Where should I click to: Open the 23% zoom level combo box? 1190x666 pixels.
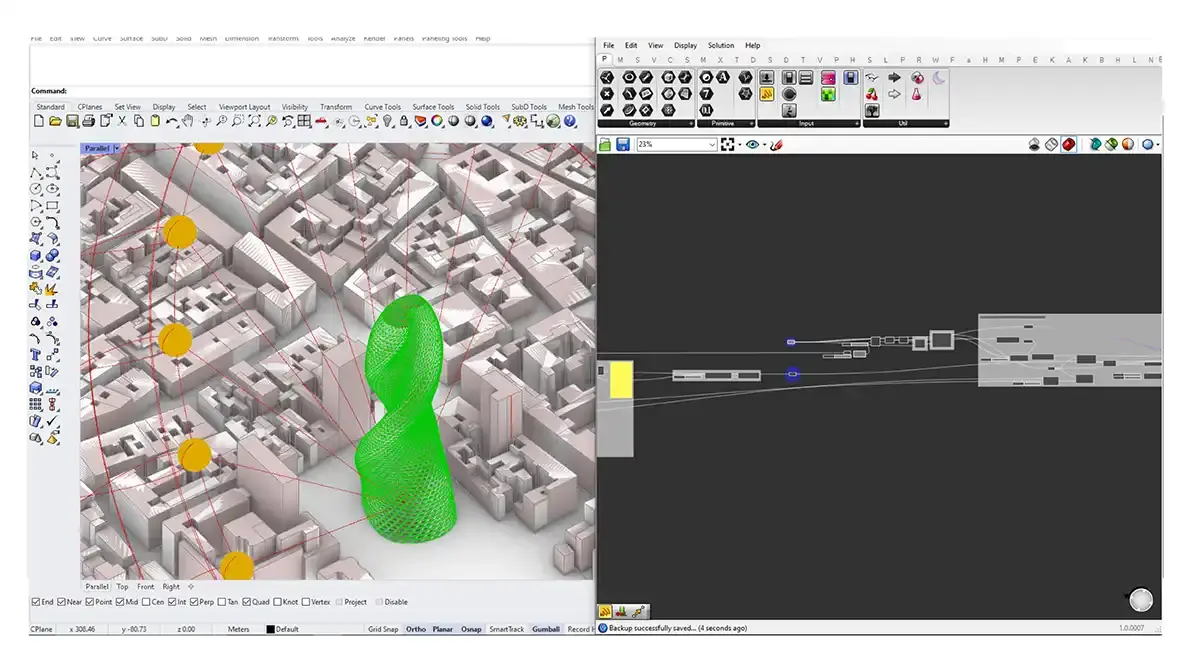pyautogui.click(x=677, y=144)
